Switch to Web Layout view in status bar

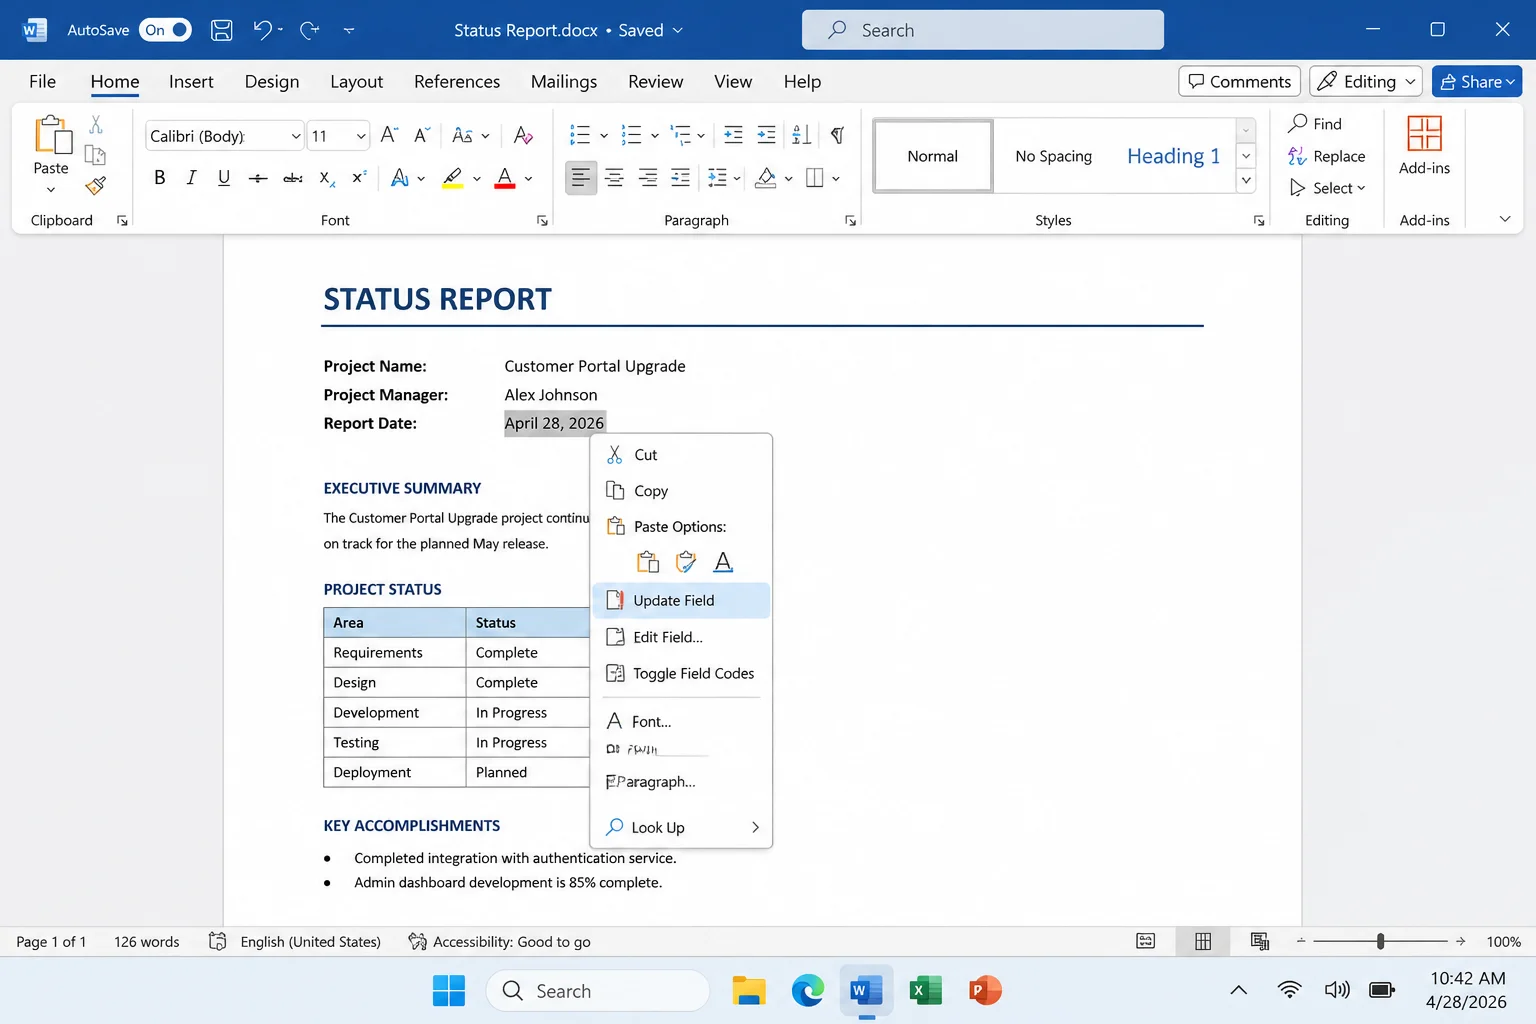(x=1260, y=941)
